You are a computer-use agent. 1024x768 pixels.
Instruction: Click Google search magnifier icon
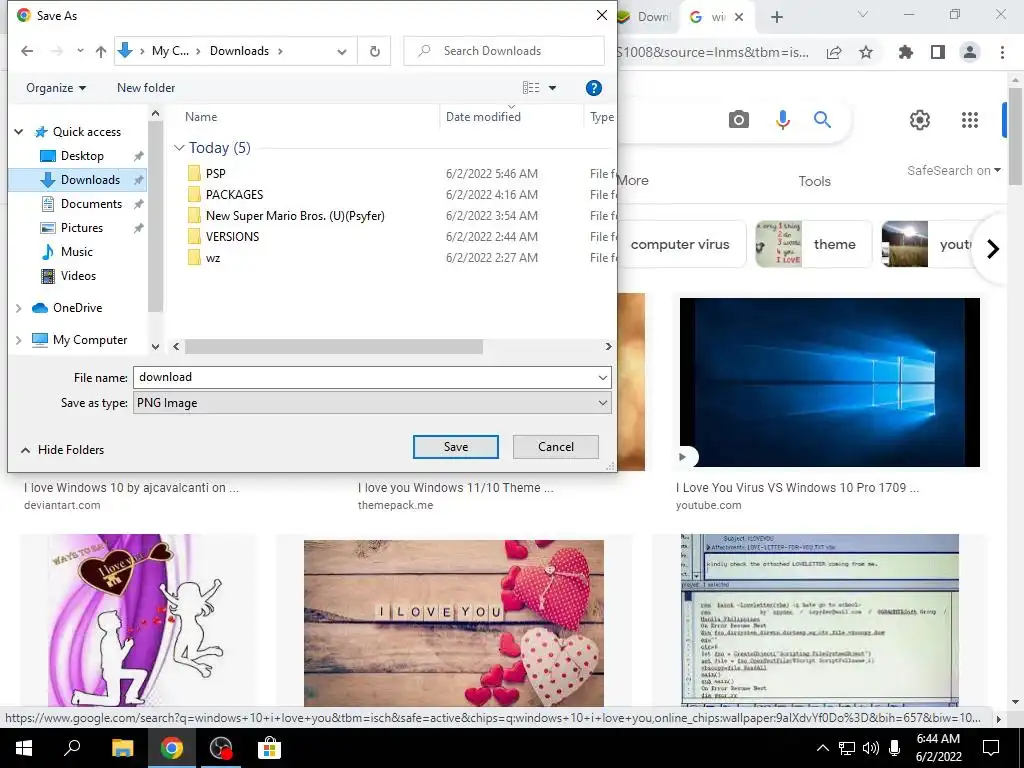(x=822, y=120)
